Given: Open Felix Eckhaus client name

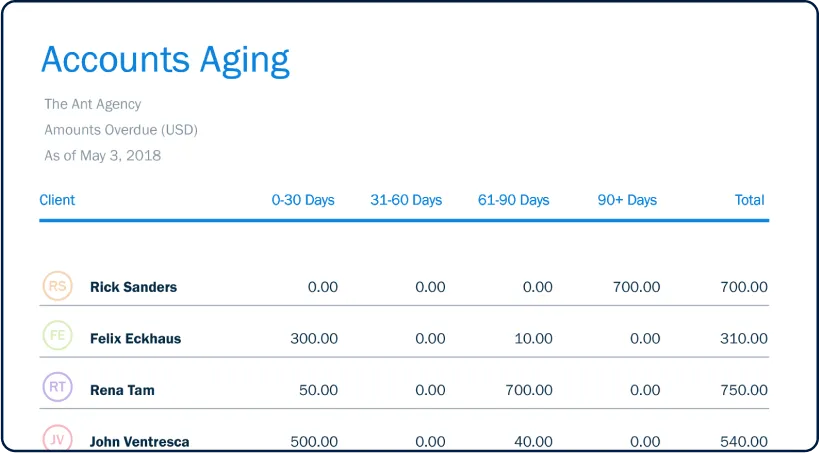Looking at the screenshot, I should tap(135, 339).
